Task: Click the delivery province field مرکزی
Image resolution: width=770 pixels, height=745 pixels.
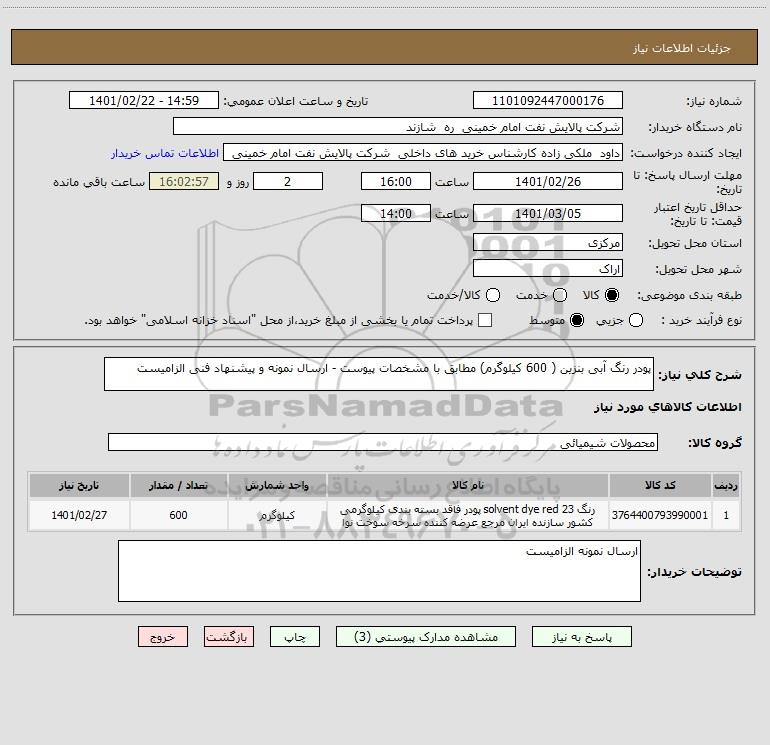Action: coord(548,242)
